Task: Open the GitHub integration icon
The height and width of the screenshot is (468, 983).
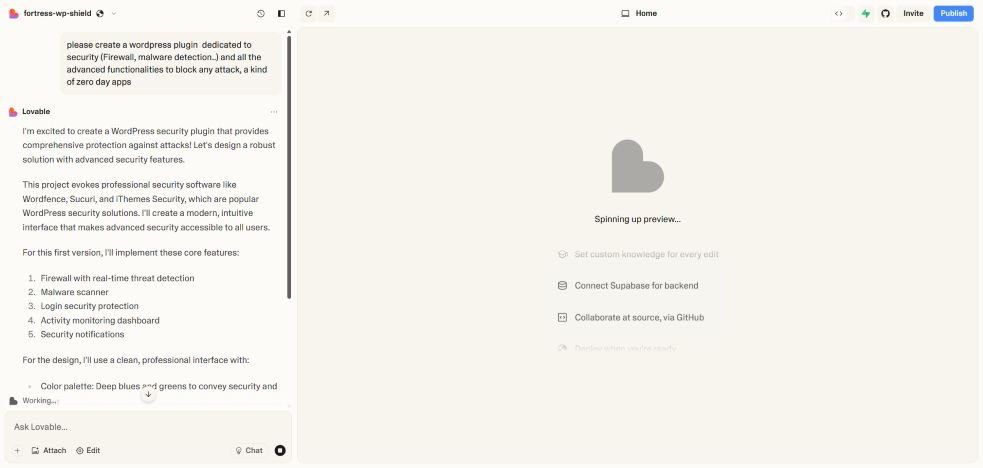Action: tap(885, 13)
